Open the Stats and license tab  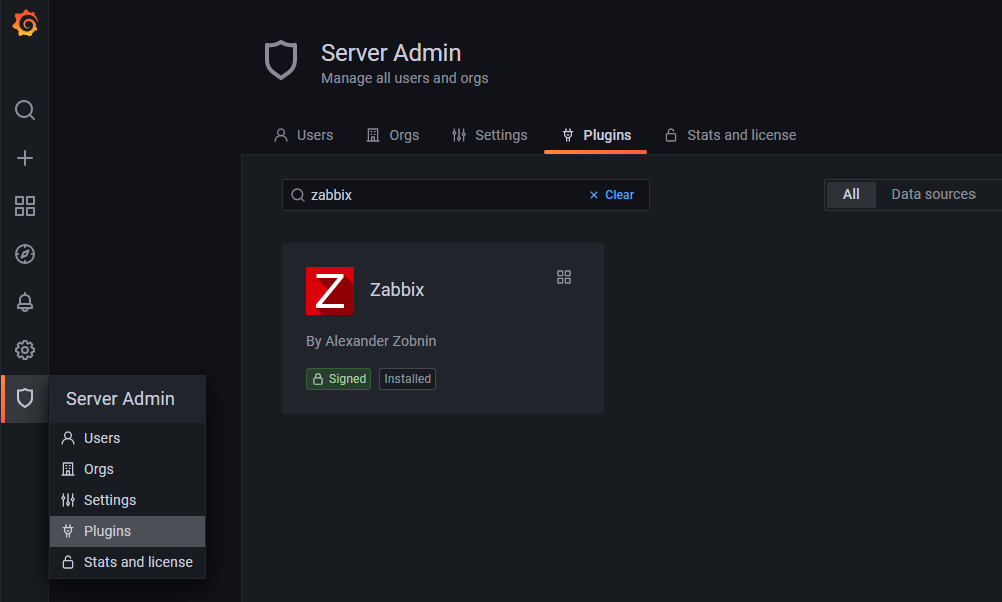(x=730, y=135)
